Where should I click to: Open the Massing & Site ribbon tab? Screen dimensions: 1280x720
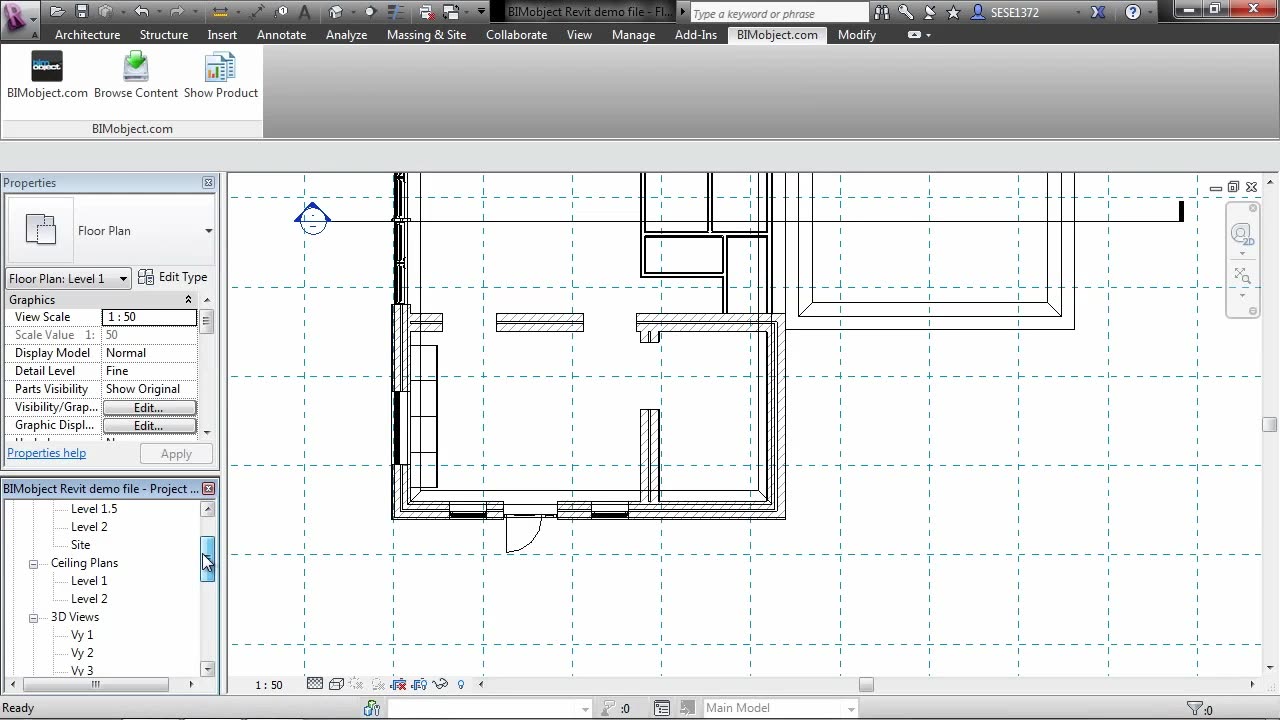coord(427,34)
